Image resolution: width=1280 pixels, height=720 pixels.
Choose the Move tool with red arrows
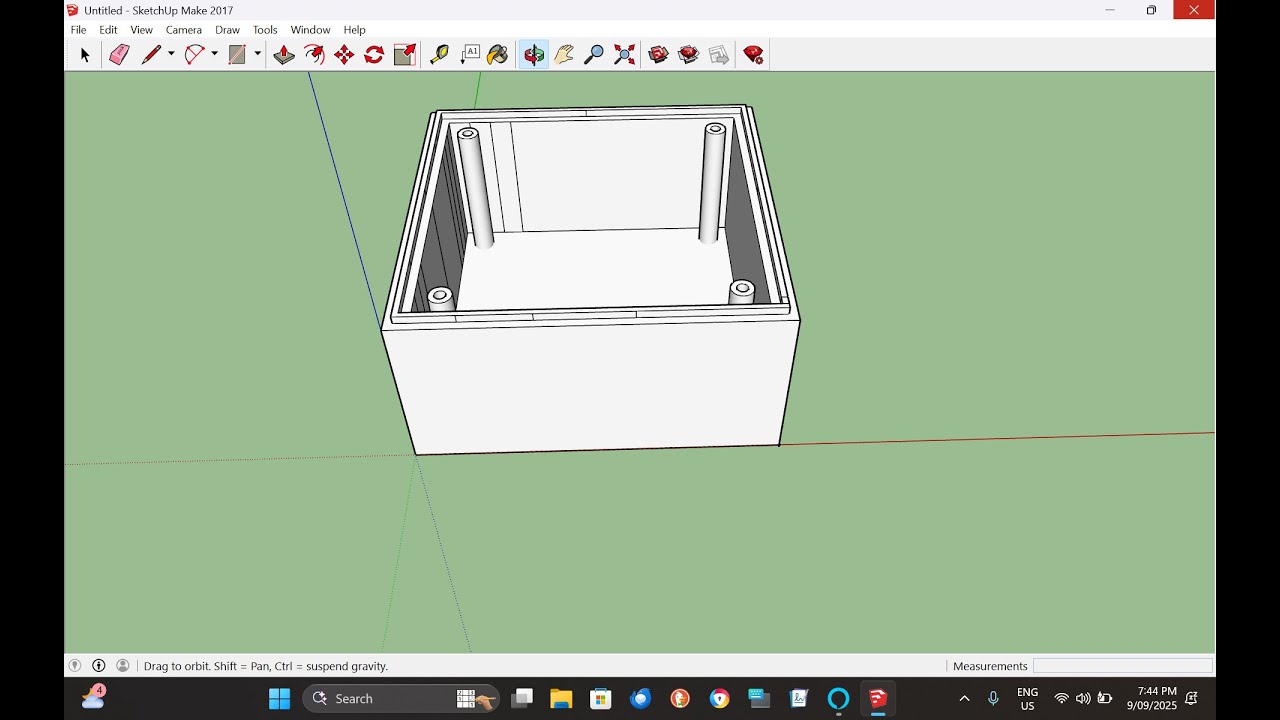344,55
